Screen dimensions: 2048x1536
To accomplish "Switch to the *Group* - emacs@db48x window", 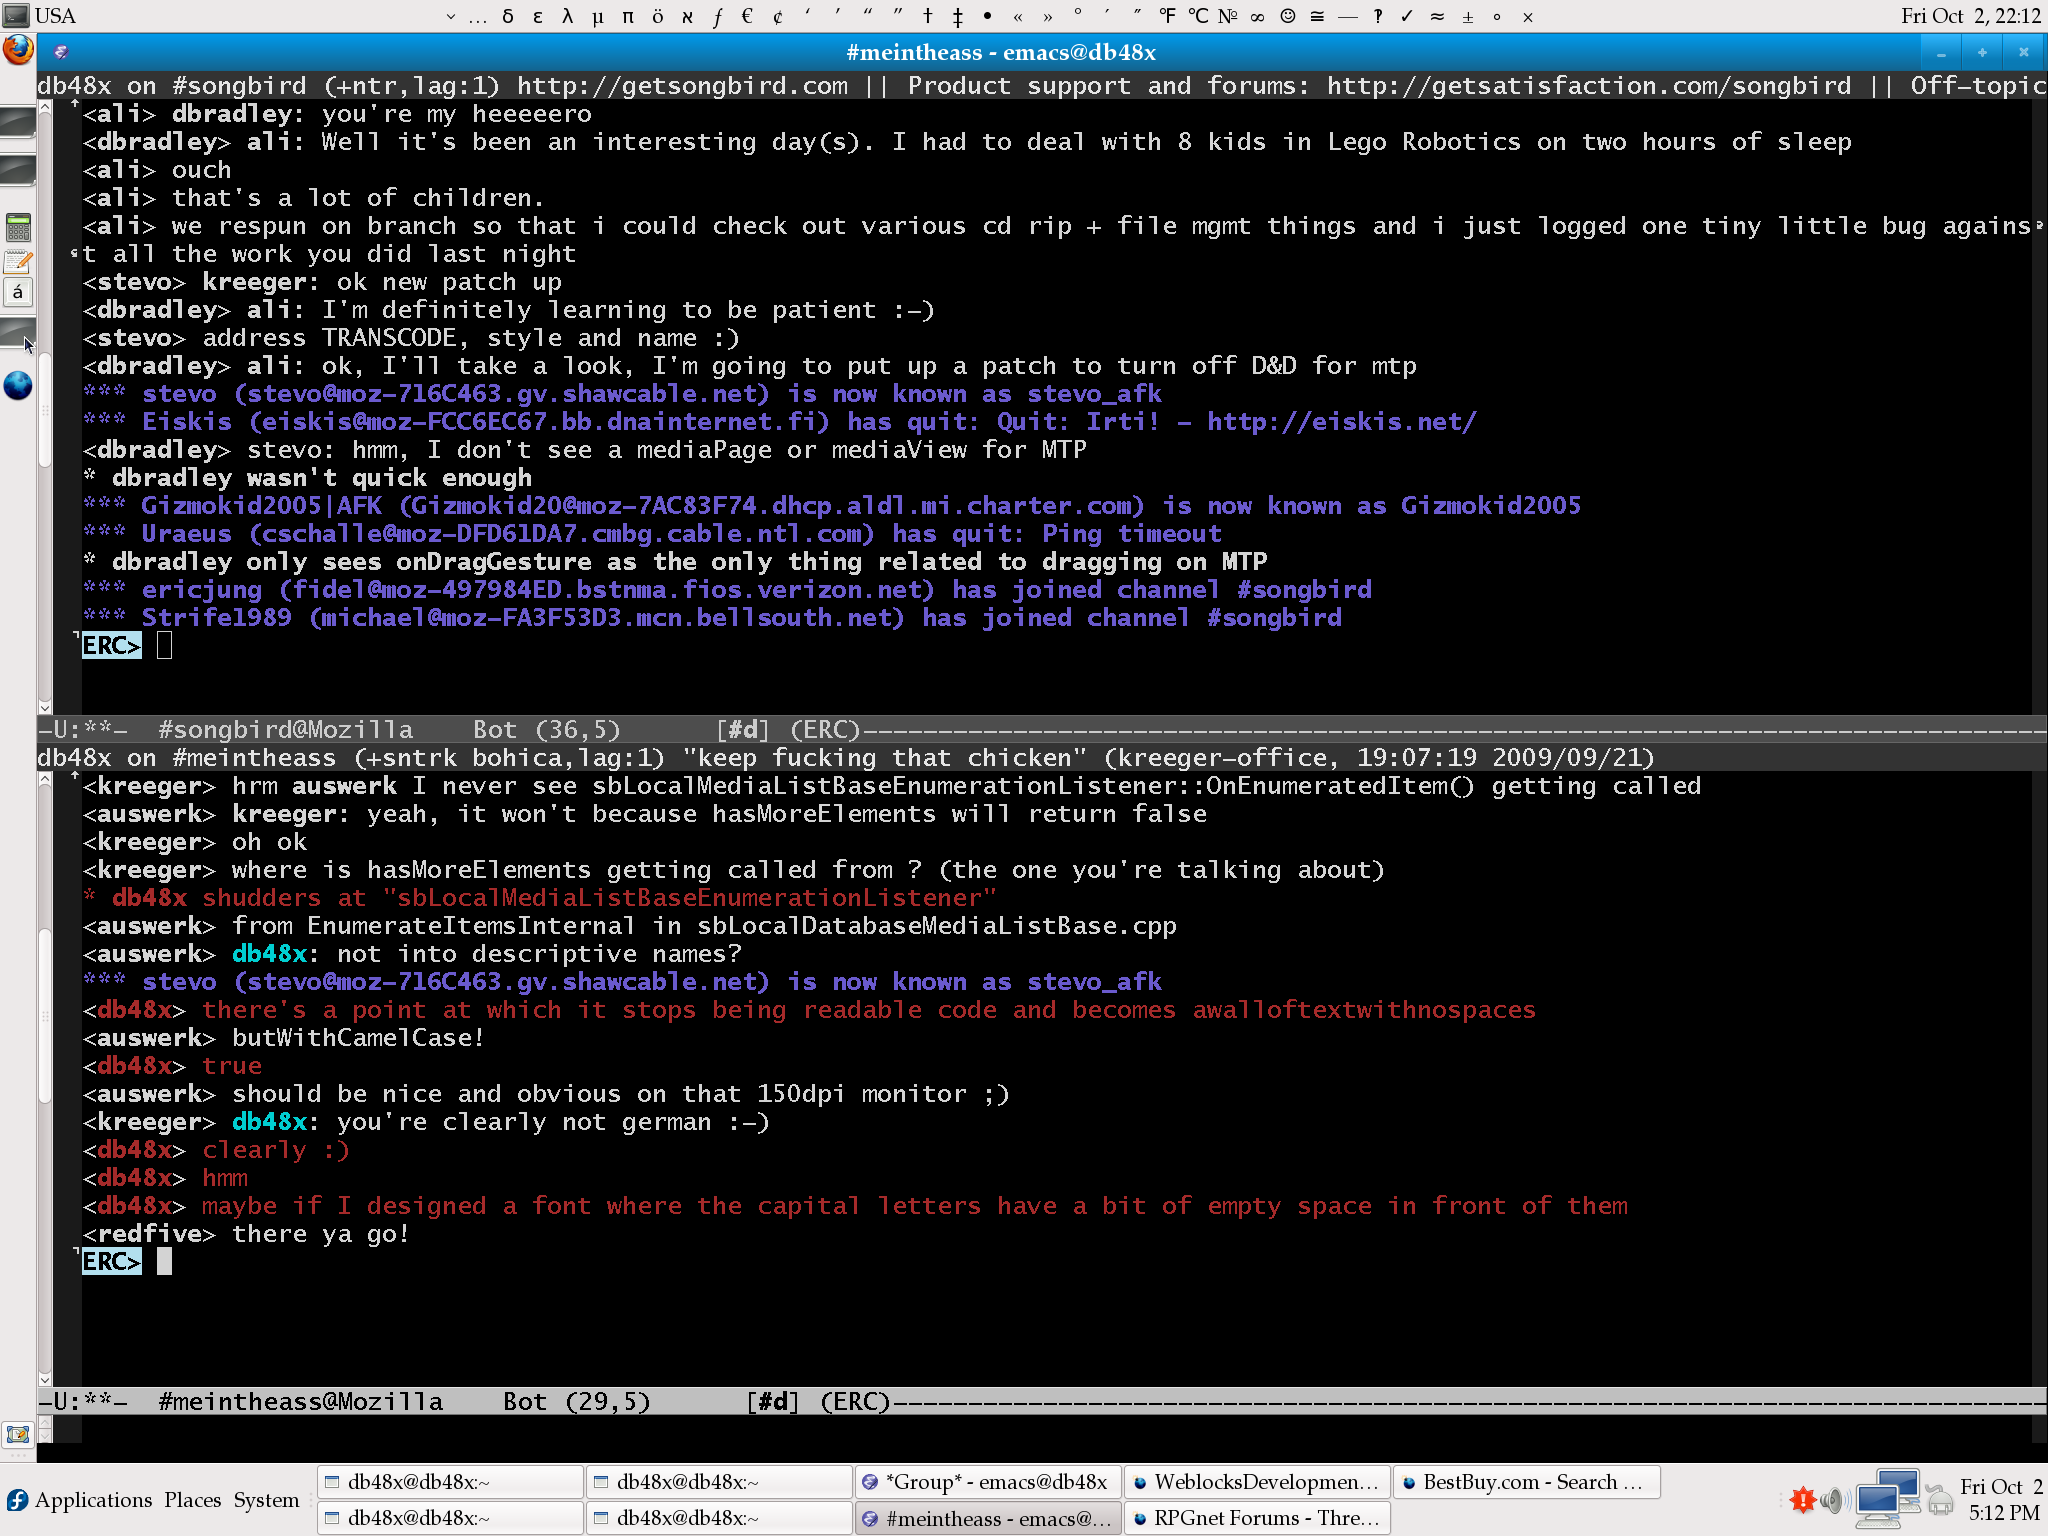I will click(x=986, y=1482).
